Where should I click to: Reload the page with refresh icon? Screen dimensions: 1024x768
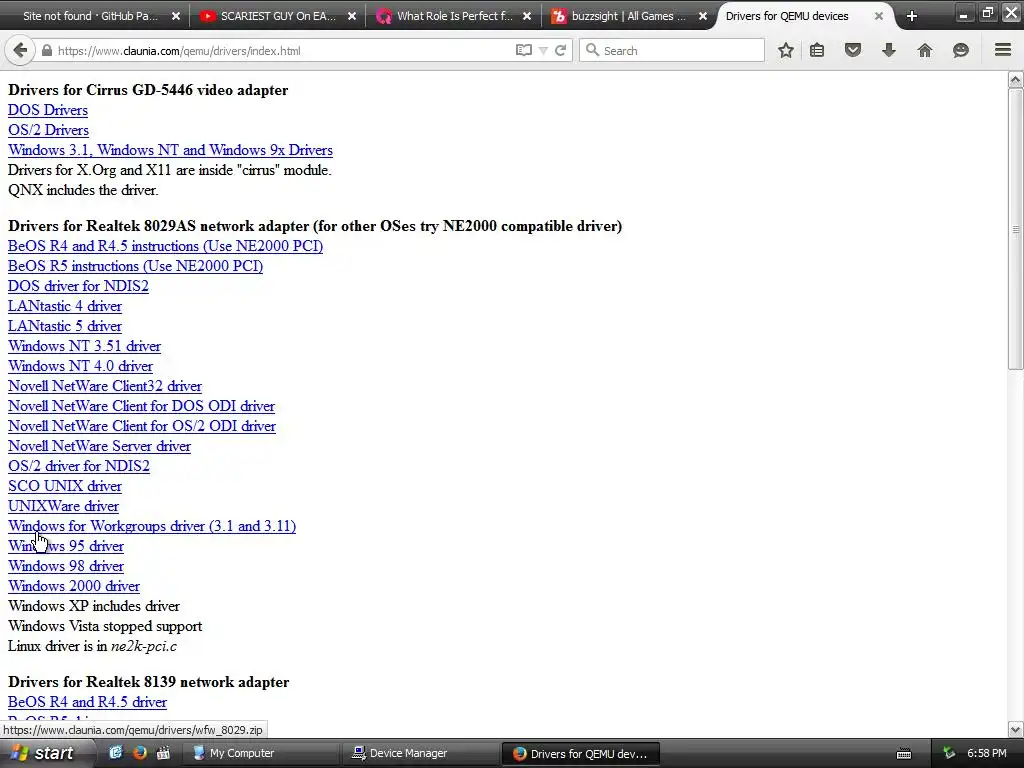[560, 50]
